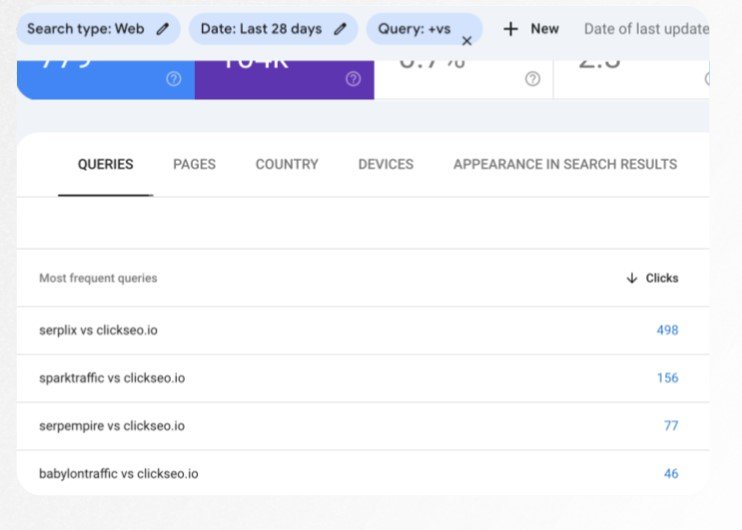The image size is (742, 530).
Task: Click the 156 clicks value
Action: [x=667, y=378]
